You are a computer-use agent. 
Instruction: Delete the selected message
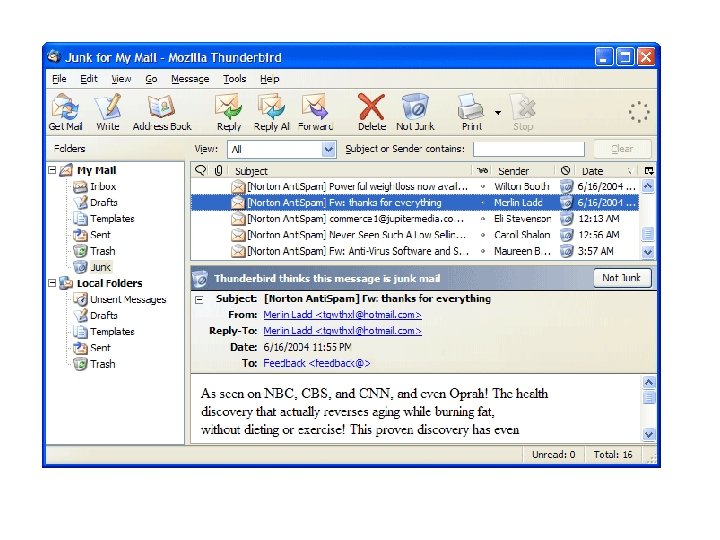pos(371,112)
